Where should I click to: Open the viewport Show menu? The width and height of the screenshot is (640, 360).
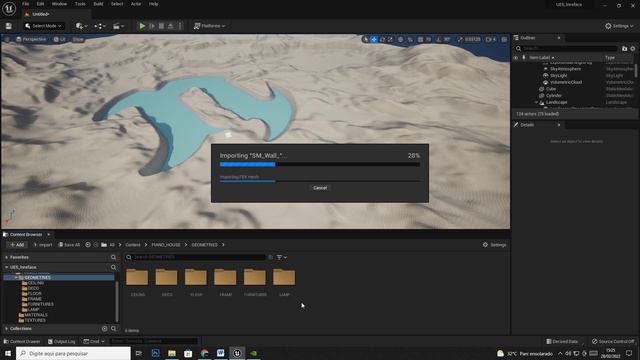point(78,39)
